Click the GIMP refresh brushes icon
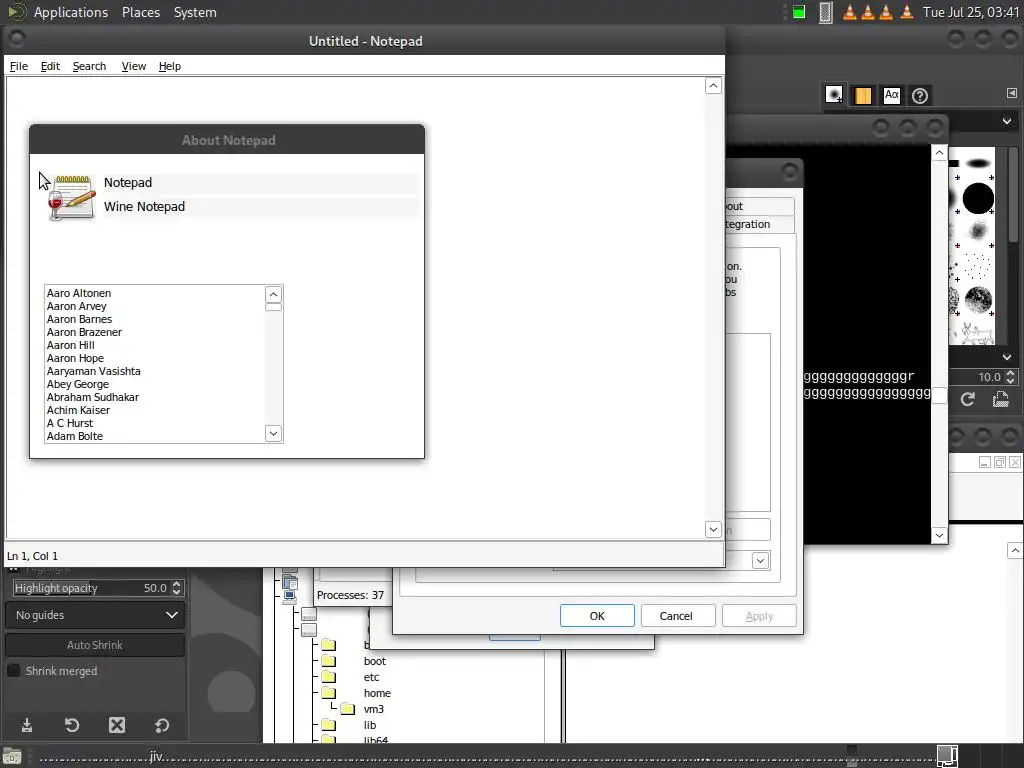1024x768 pixels. pos(968,399)
